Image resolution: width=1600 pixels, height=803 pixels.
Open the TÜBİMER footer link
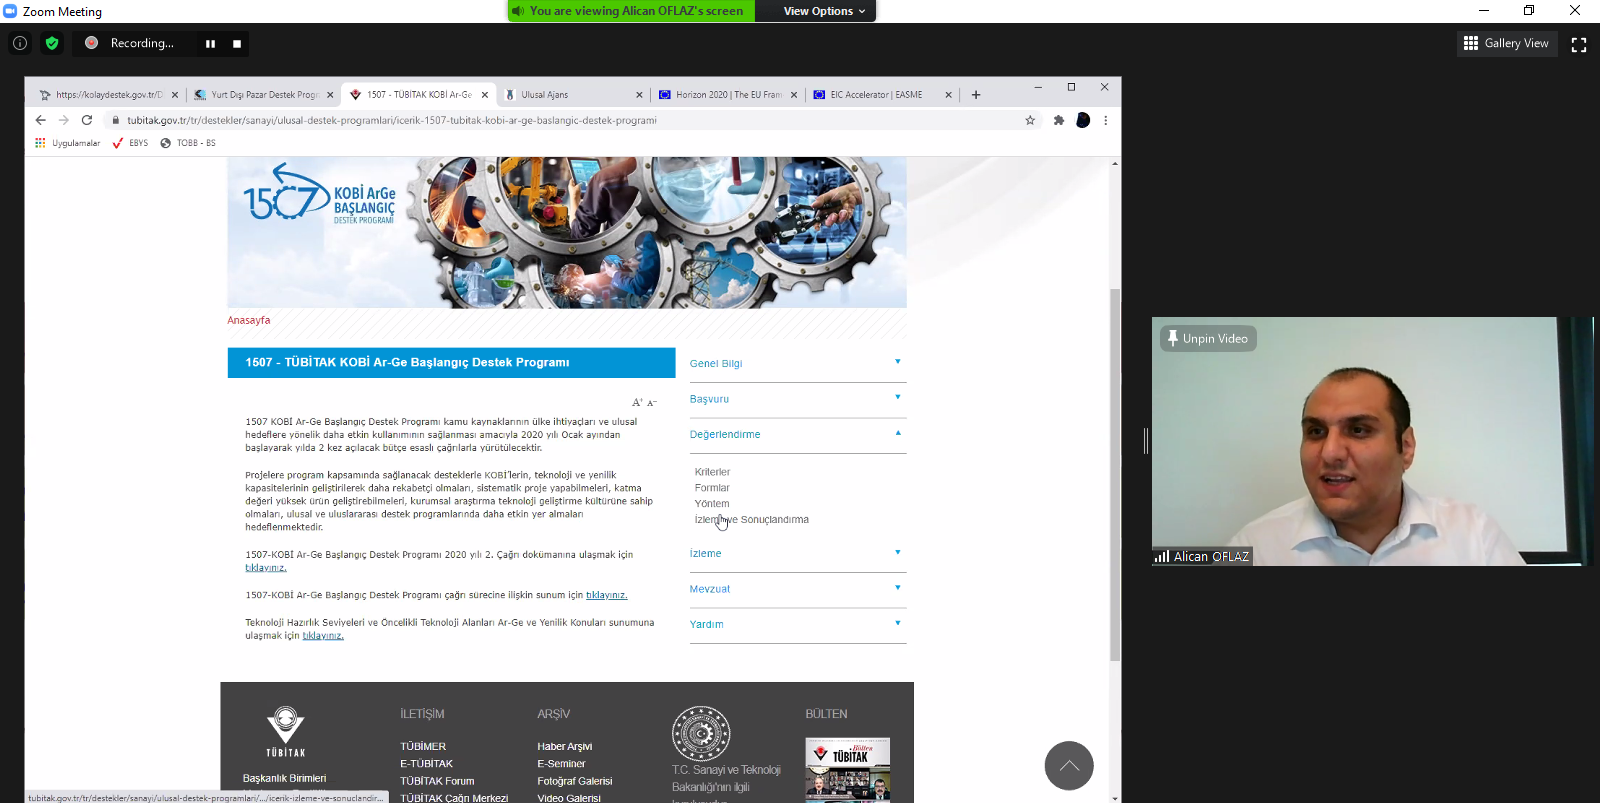coord(423,747)
